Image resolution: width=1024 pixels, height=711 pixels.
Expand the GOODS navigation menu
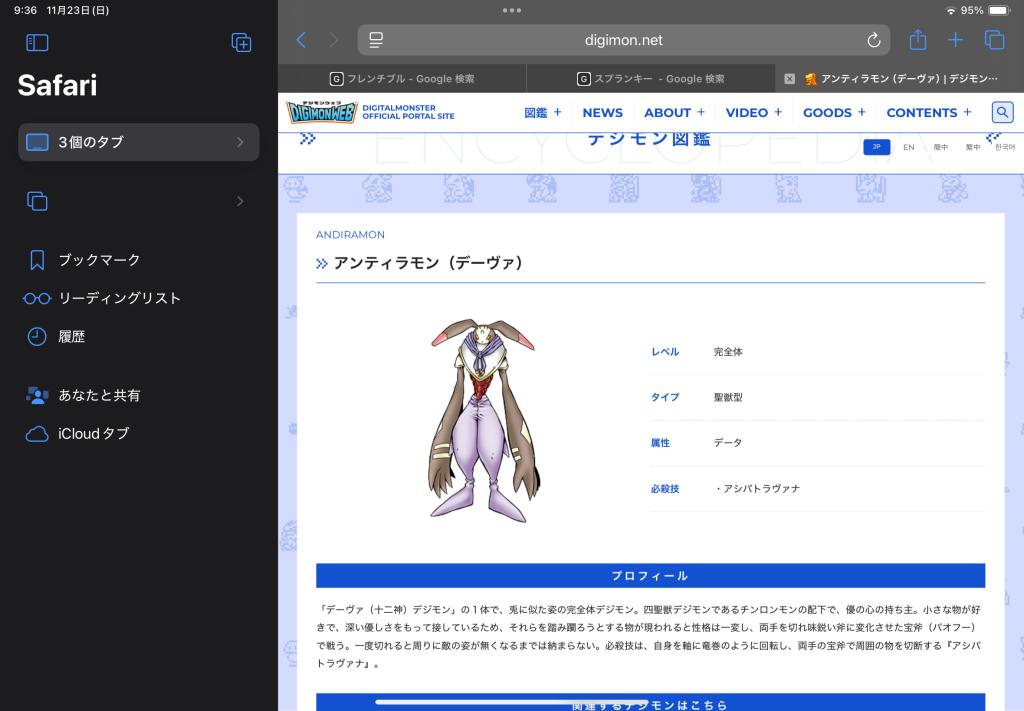pyautogui.click(x=834, y=112)
